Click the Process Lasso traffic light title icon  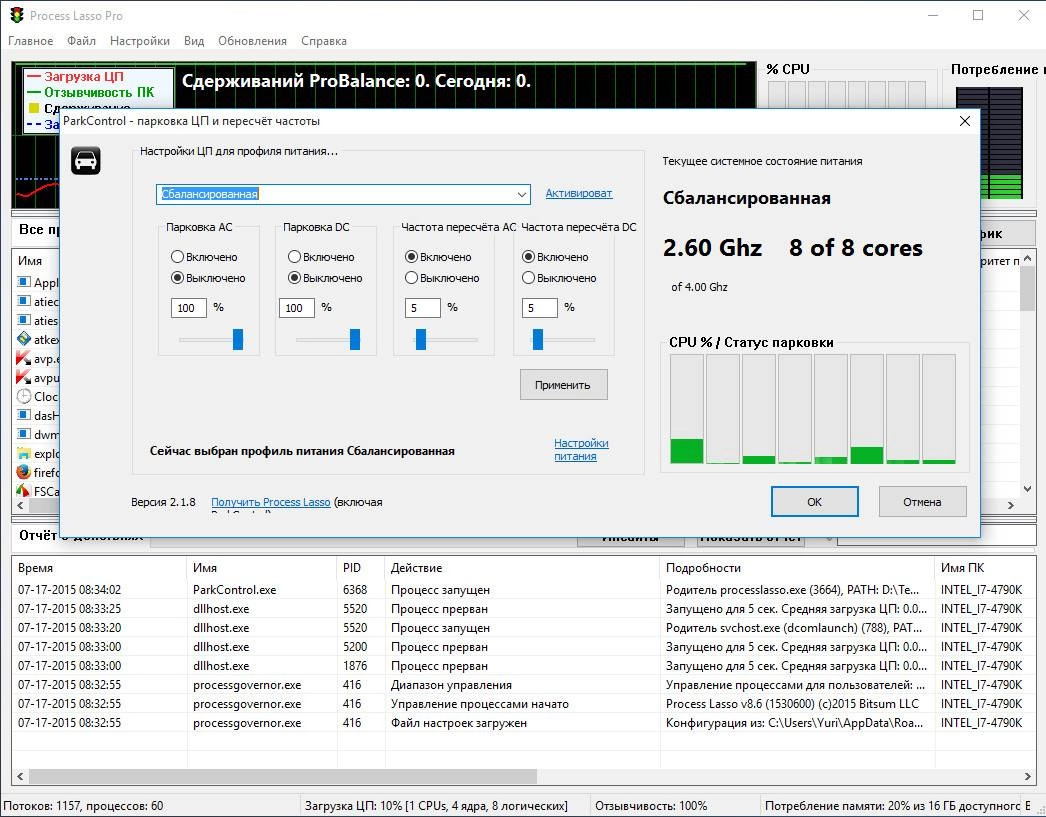(17, 15)
